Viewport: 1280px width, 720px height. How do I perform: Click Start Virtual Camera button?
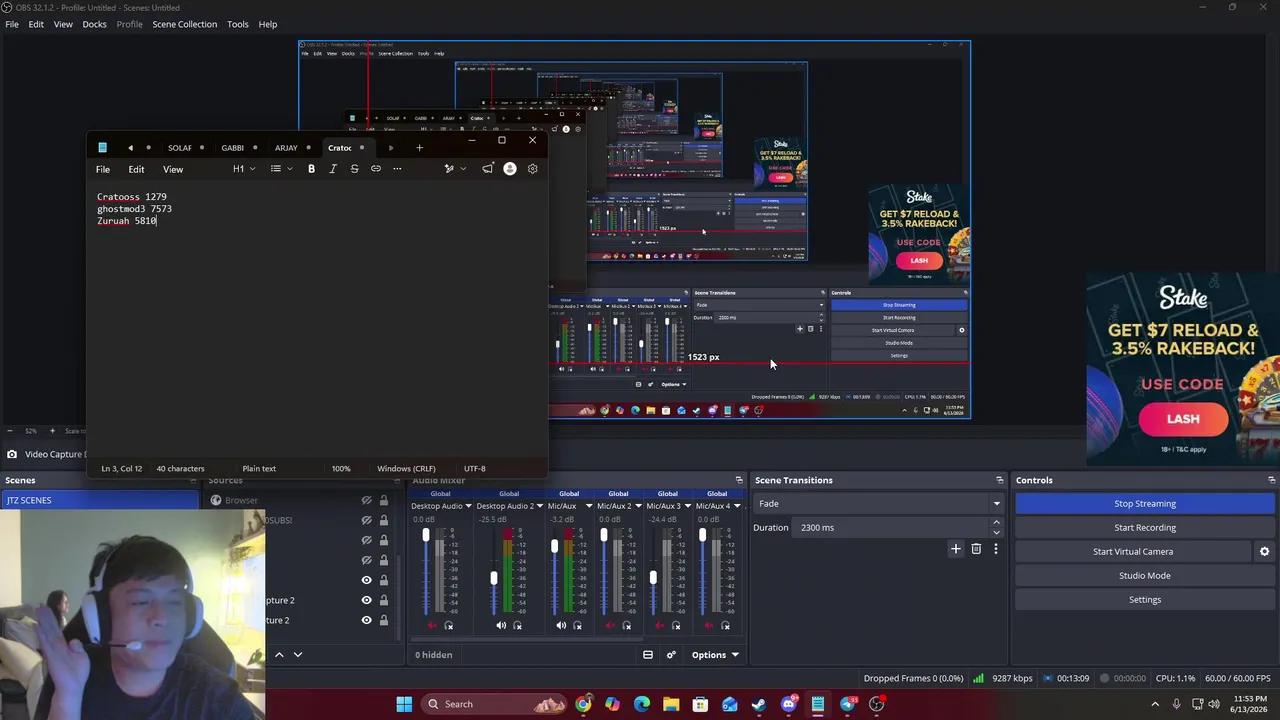pos(1133,551)
